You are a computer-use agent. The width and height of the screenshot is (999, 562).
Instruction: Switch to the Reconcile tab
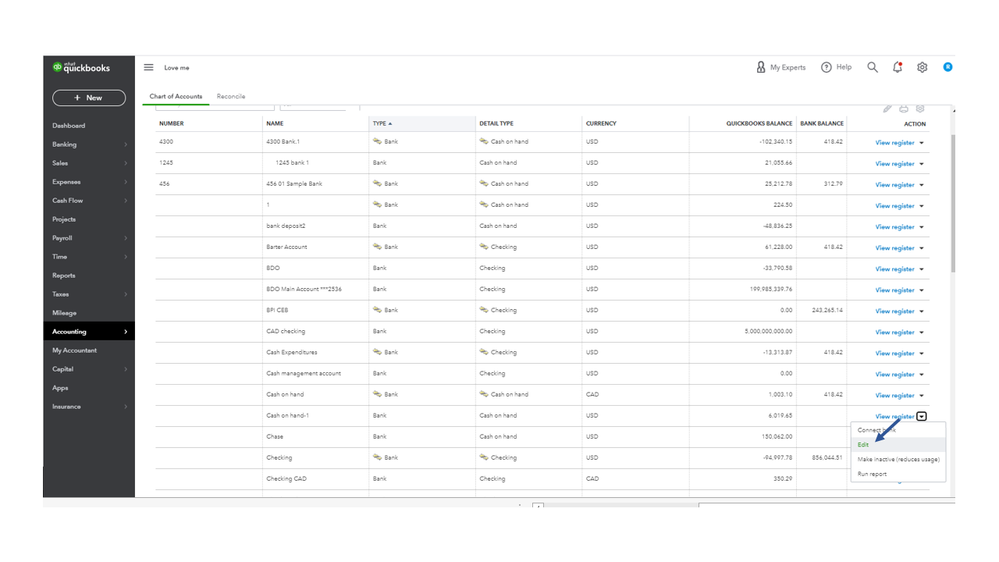click(231, 96)
